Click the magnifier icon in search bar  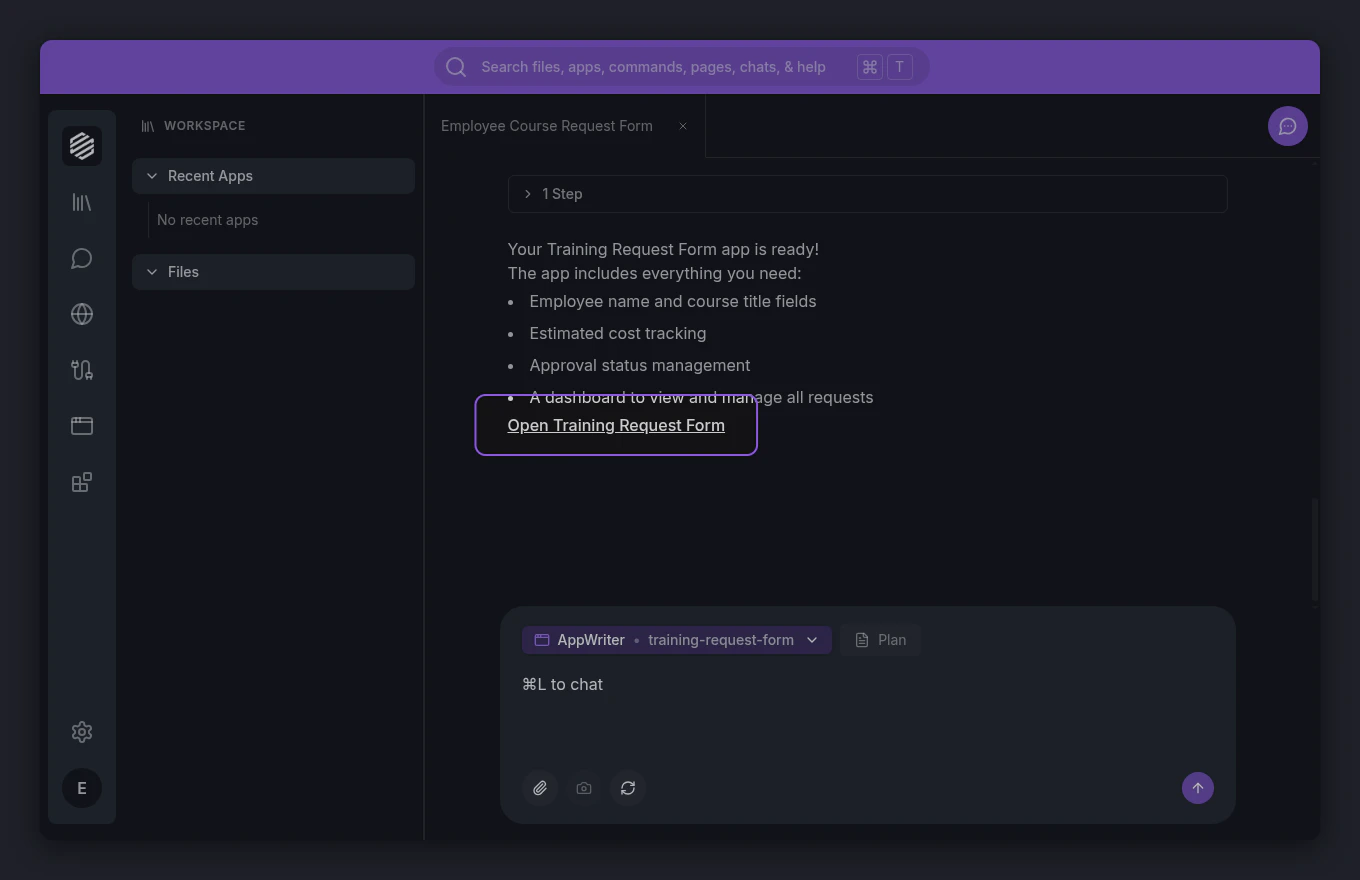pyautogui.click(x=456, y=67)
